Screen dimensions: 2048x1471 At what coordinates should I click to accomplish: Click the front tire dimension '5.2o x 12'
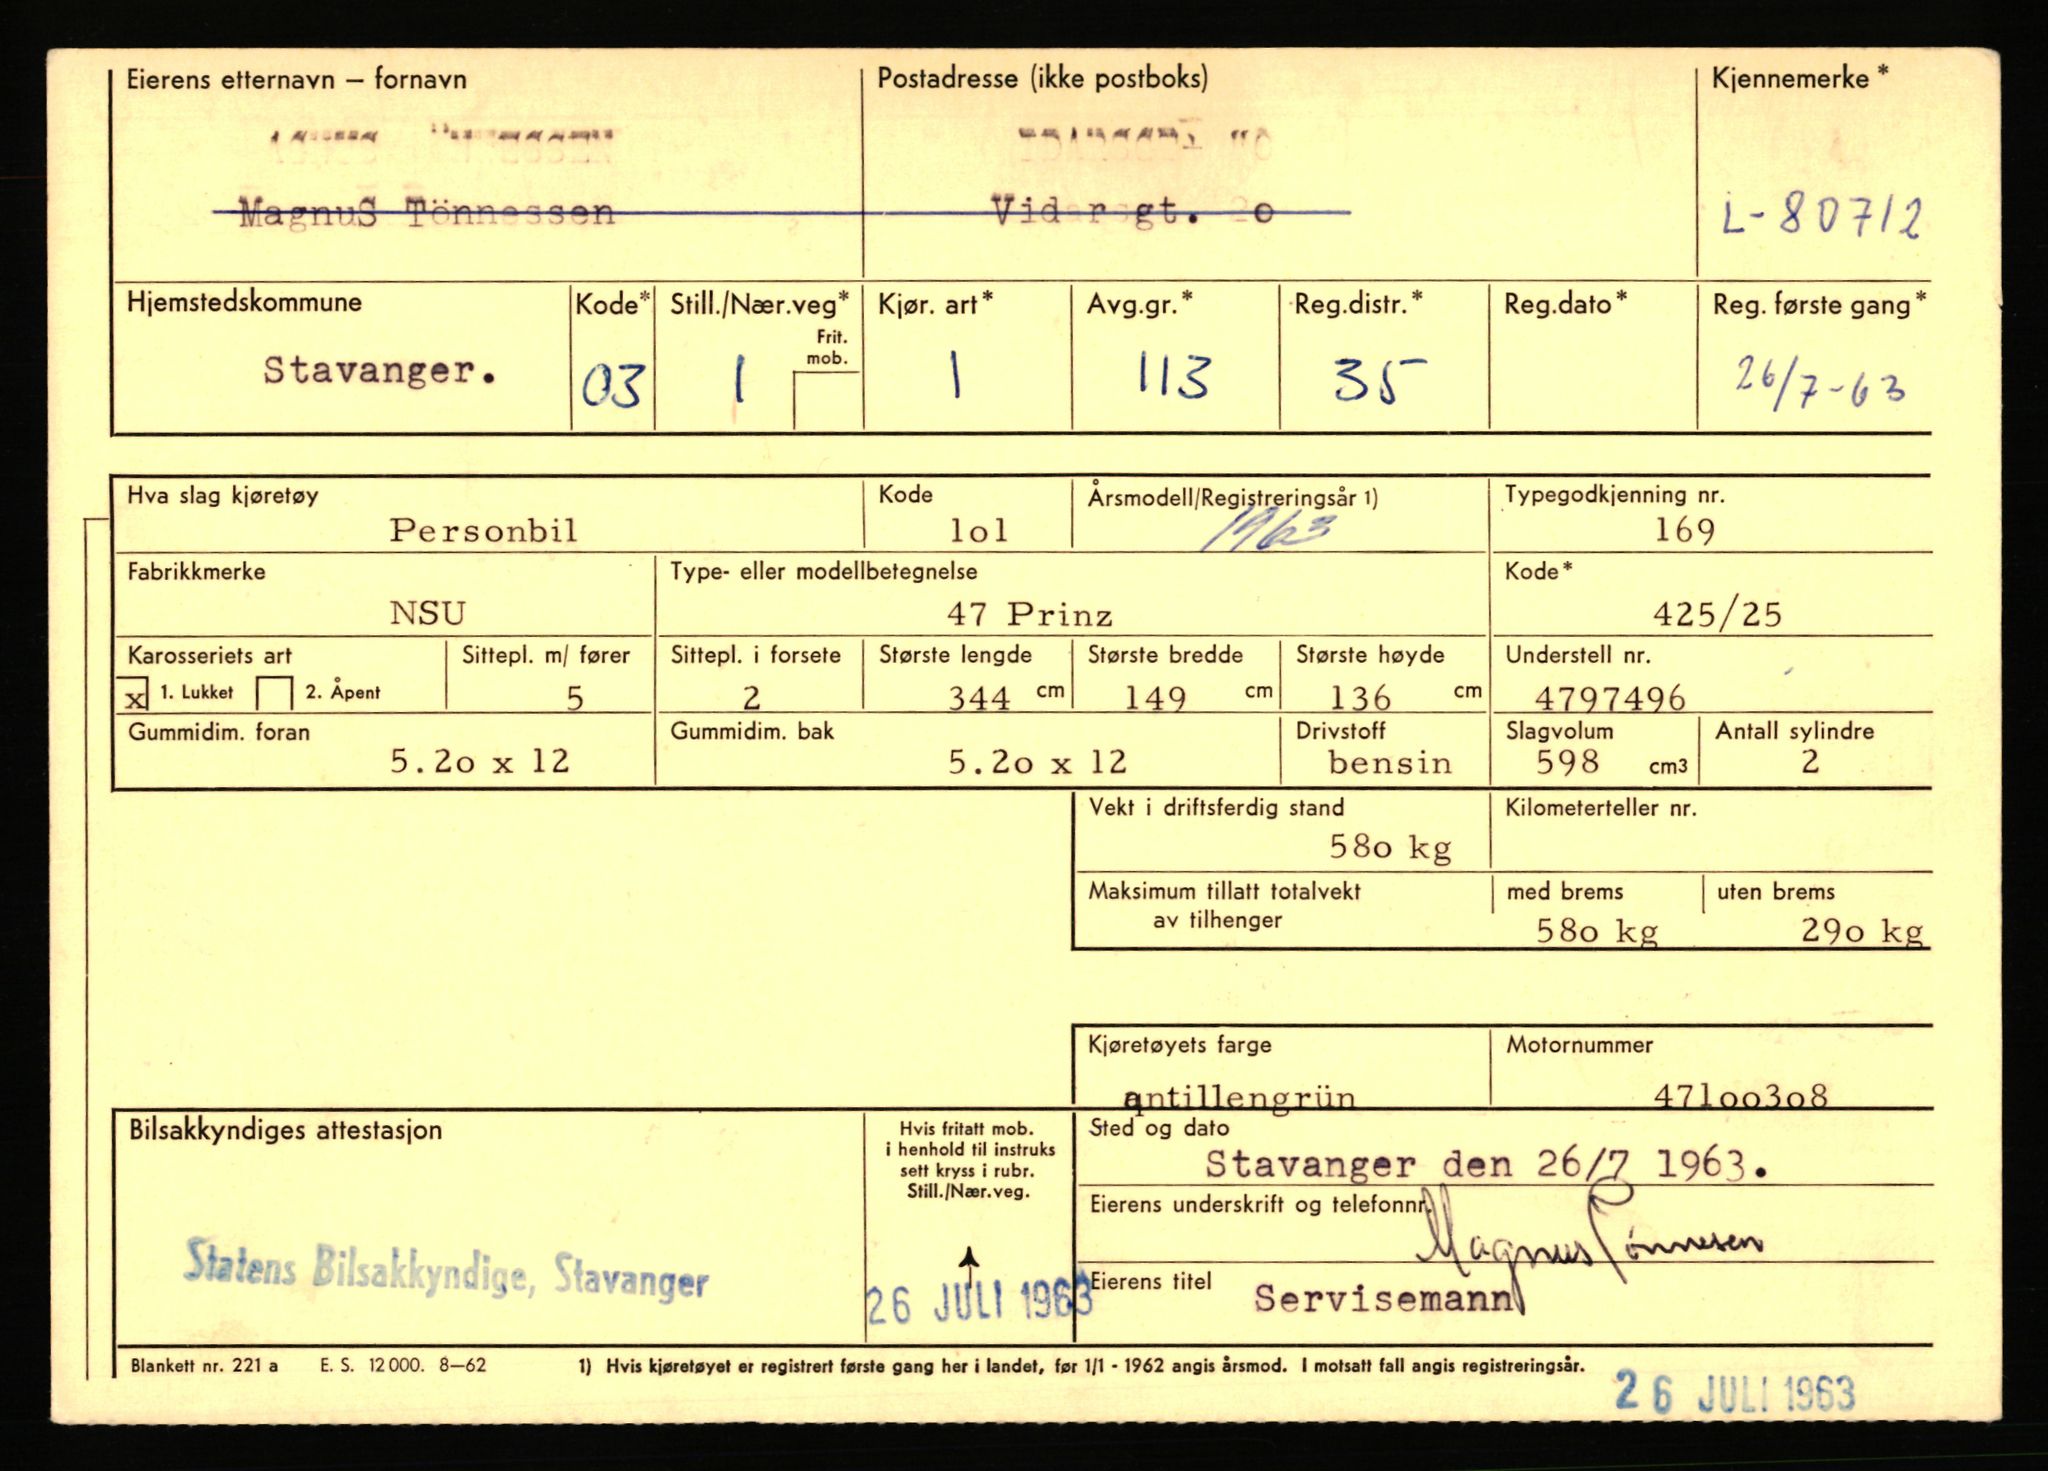click(480, 761)
